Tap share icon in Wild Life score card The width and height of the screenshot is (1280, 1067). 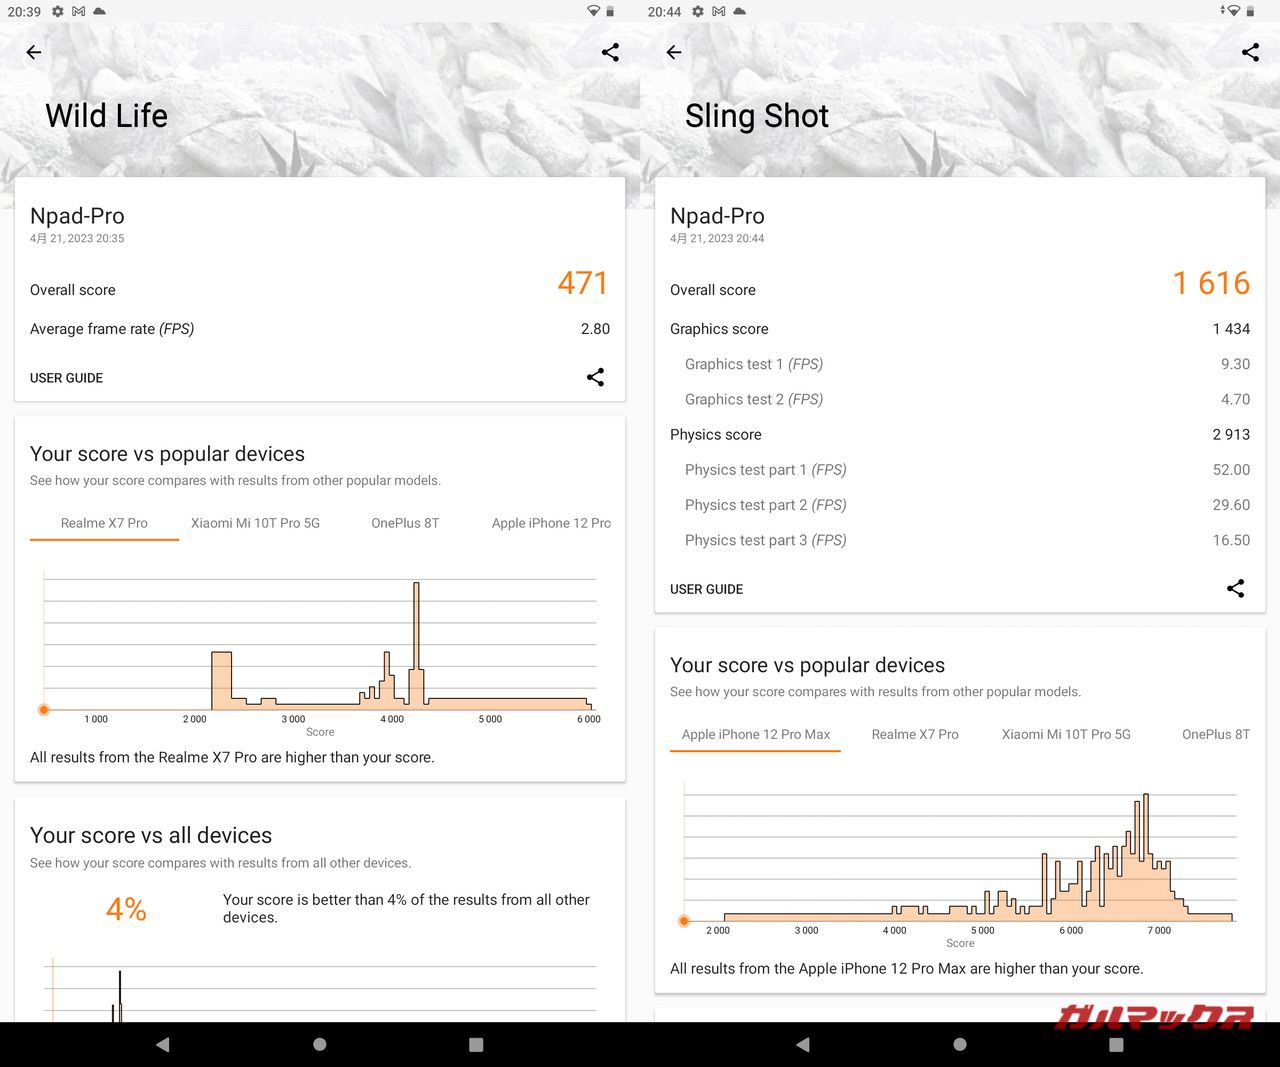click(x=595, y=377)
